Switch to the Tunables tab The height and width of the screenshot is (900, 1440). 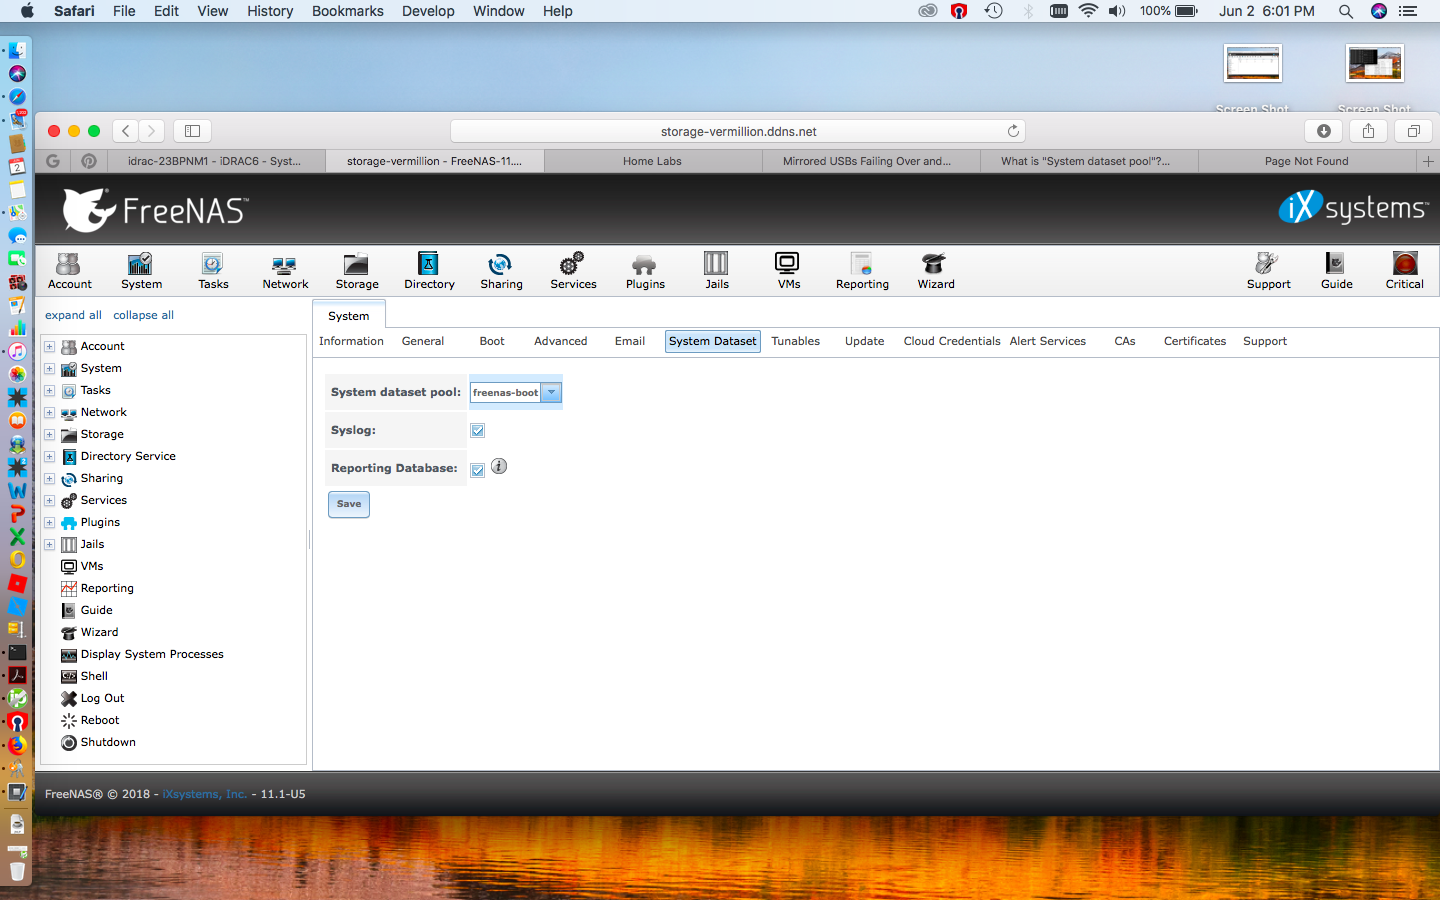pyautogui.click(x=795, y=341)
